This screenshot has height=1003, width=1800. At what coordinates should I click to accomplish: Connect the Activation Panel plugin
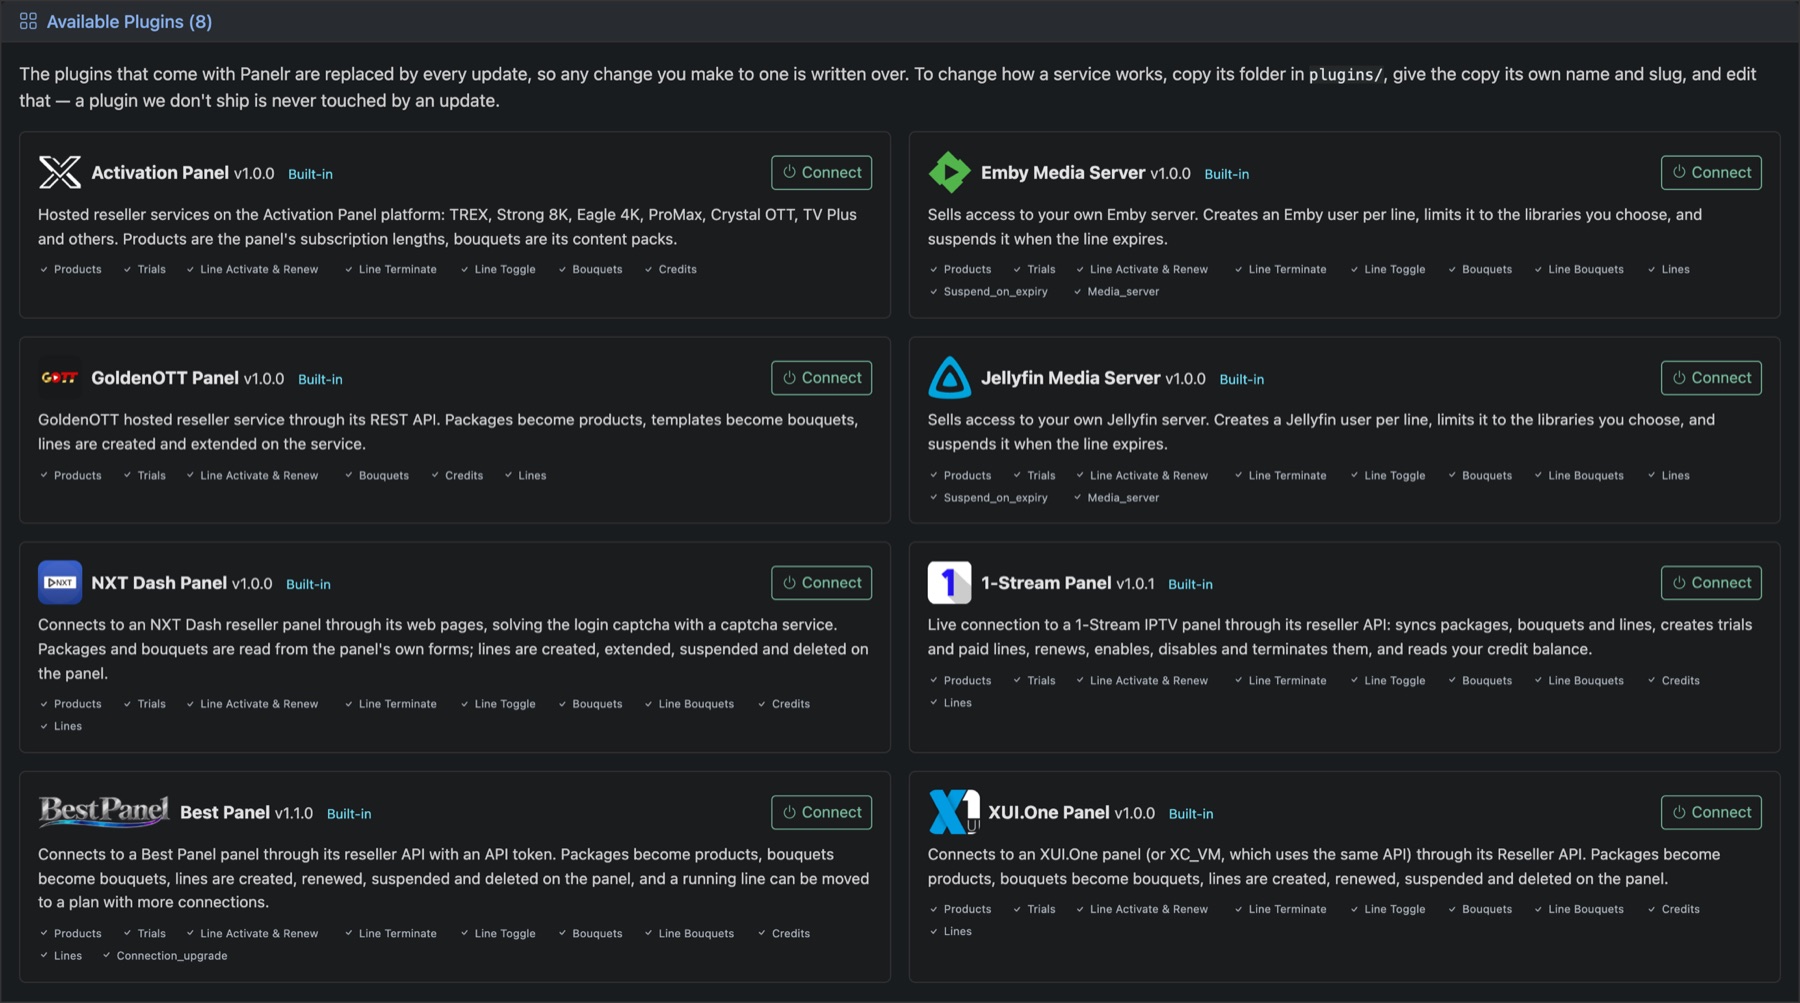[821, 172]
